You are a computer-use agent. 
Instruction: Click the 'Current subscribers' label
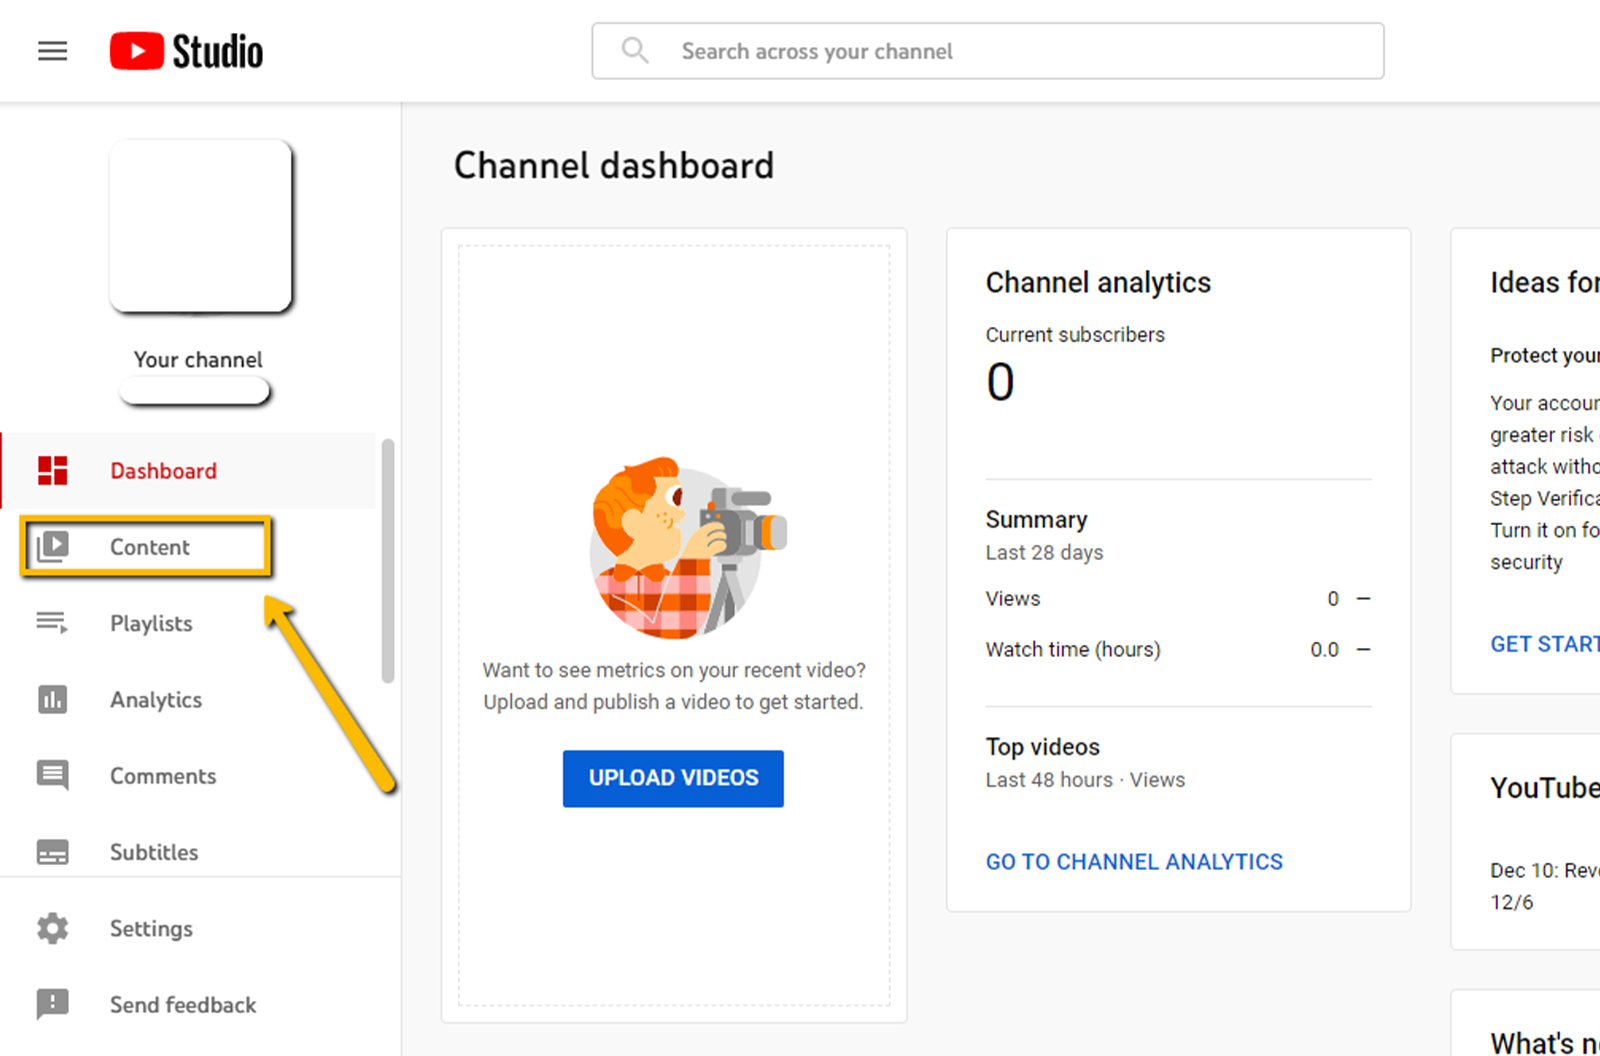[x=1075, y=335]
